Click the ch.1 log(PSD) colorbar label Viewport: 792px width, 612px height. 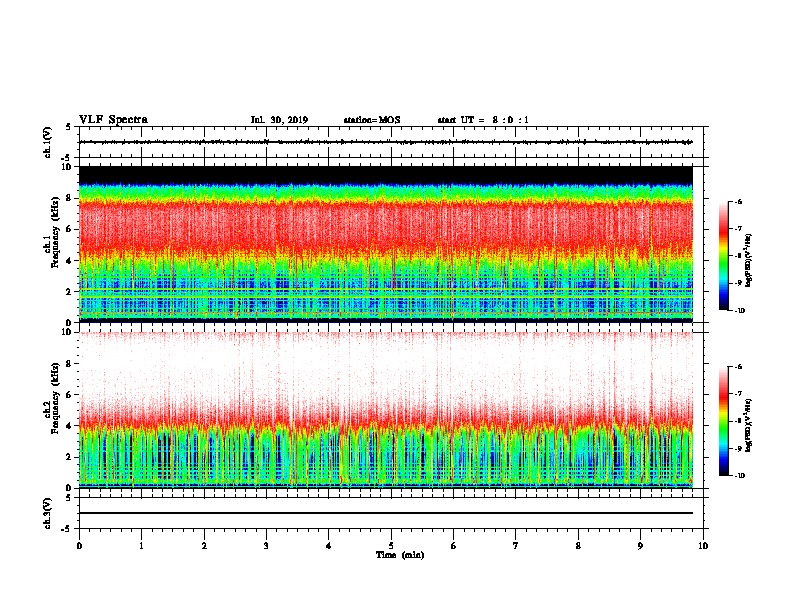coord(749,261)
